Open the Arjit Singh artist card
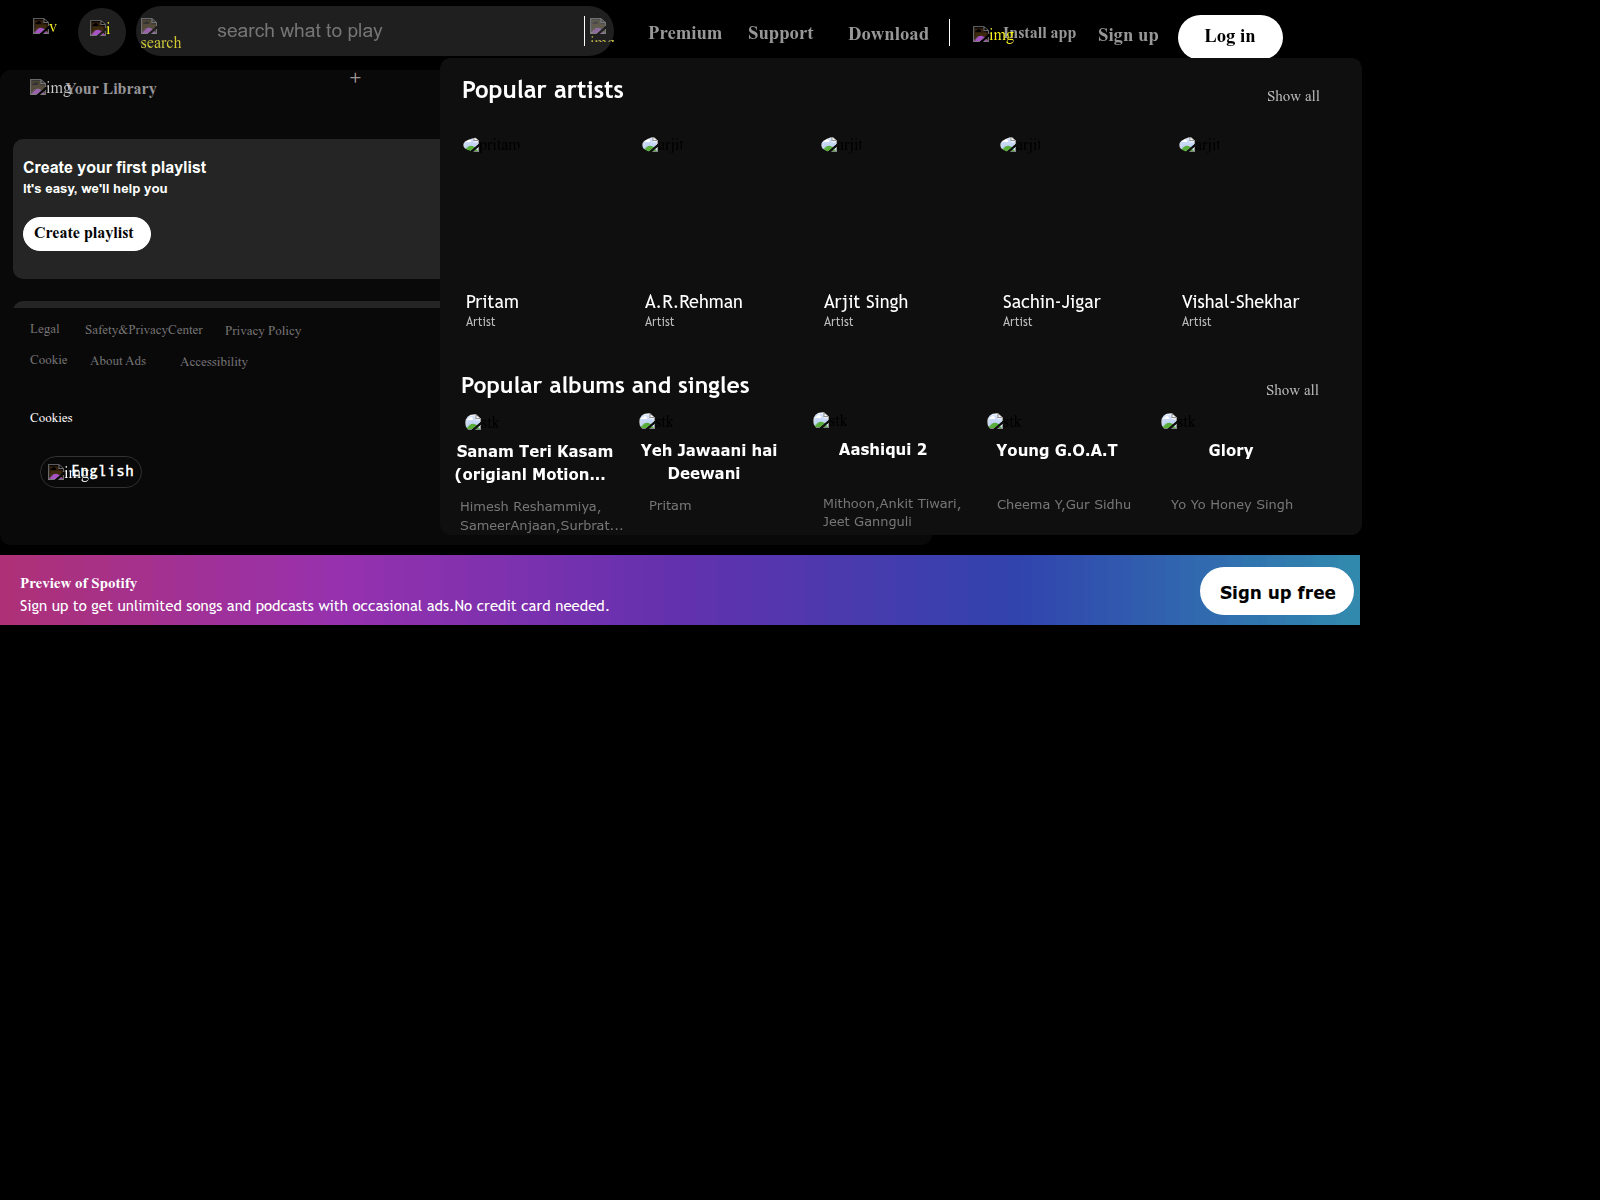 click(865, 232)
